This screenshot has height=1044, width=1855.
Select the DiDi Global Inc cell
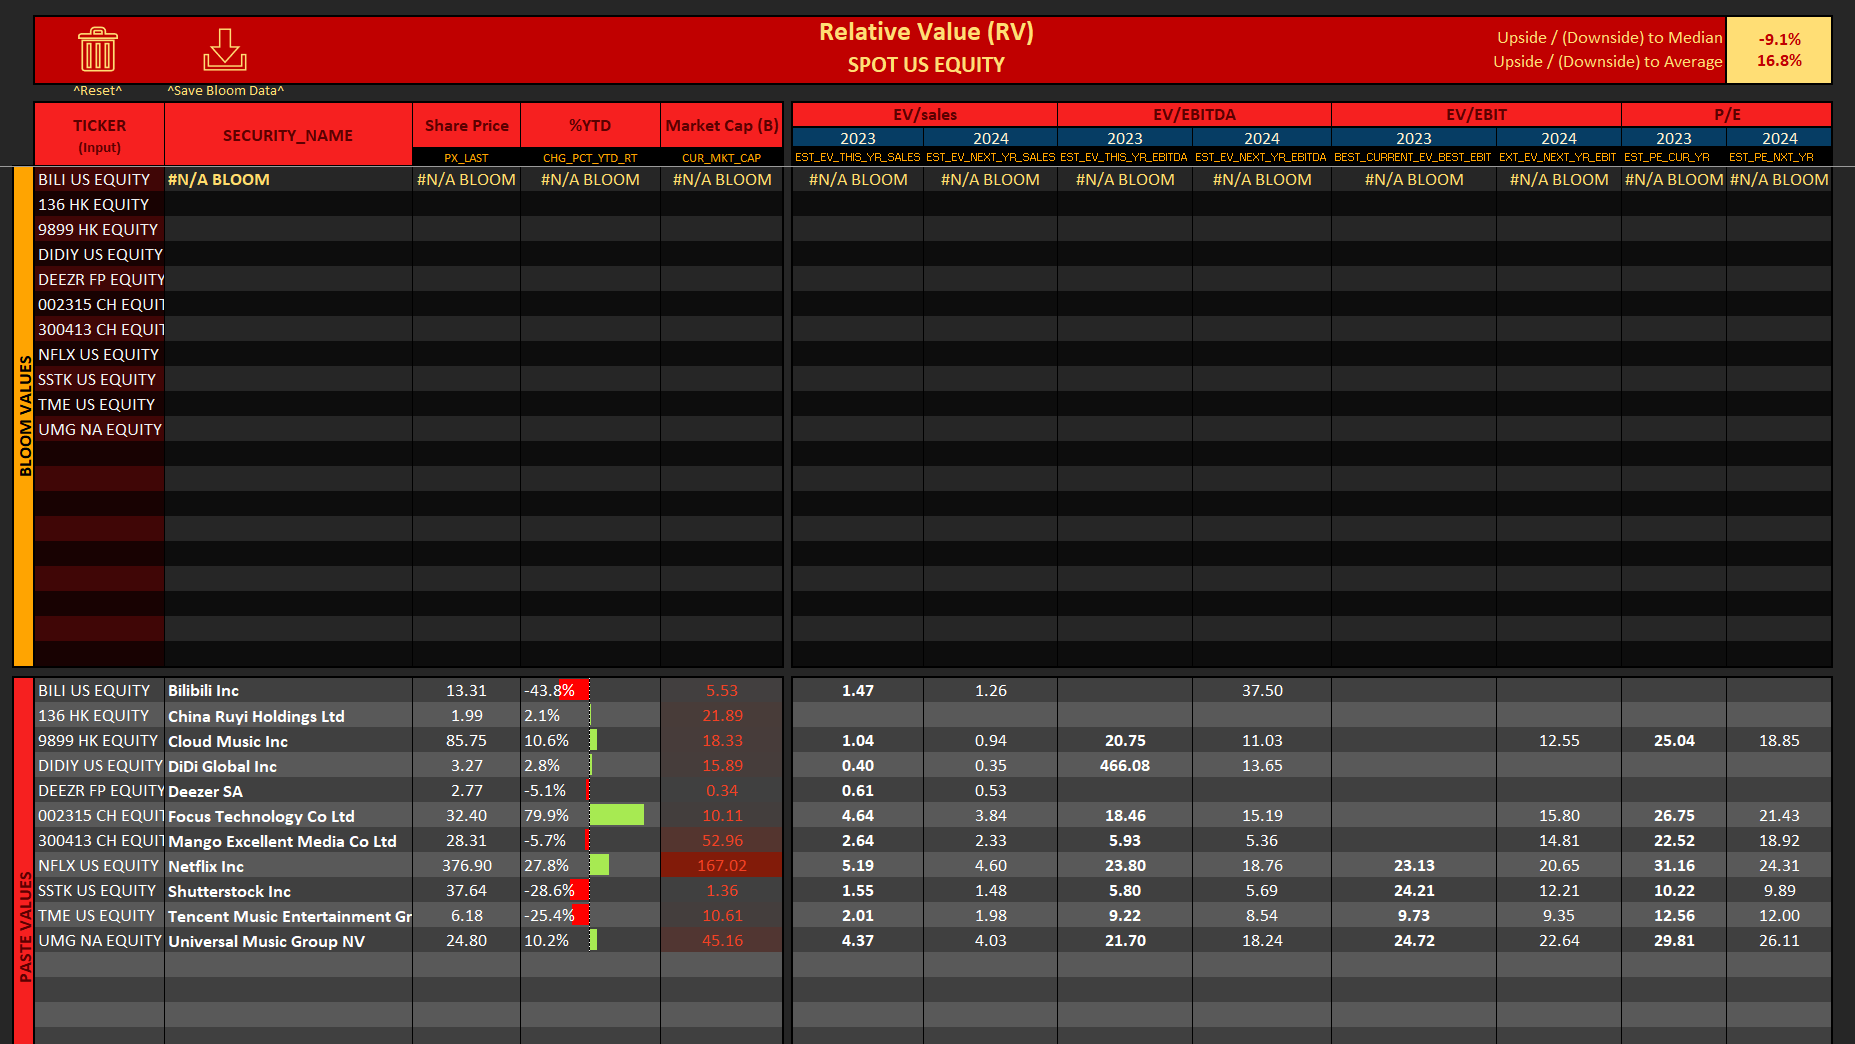coord(288,766)
